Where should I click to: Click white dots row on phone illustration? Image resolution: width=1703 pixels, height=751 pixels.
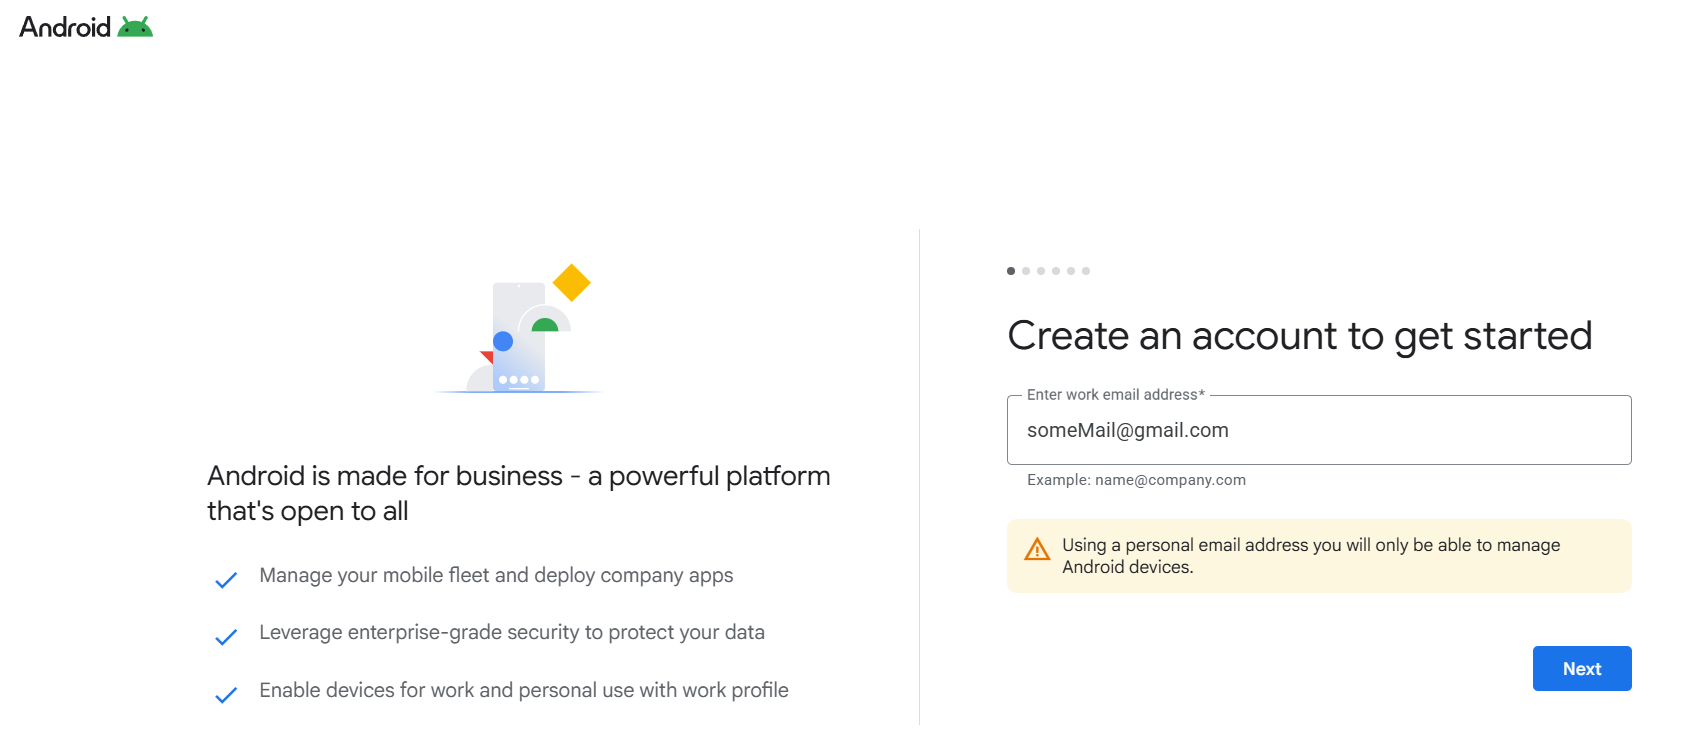519,380
